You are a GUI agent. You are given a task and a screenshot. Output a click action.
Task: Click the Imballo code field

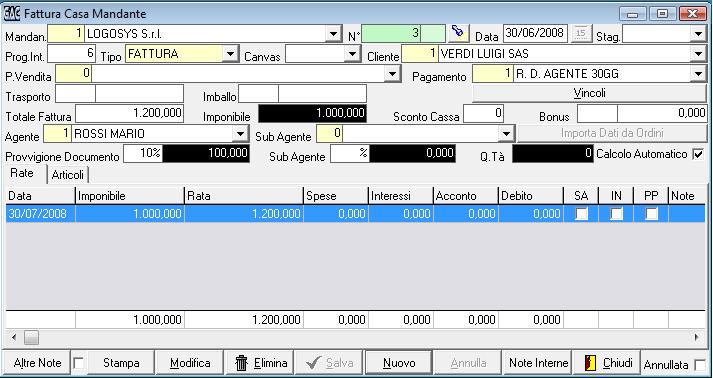coord(258,94)
